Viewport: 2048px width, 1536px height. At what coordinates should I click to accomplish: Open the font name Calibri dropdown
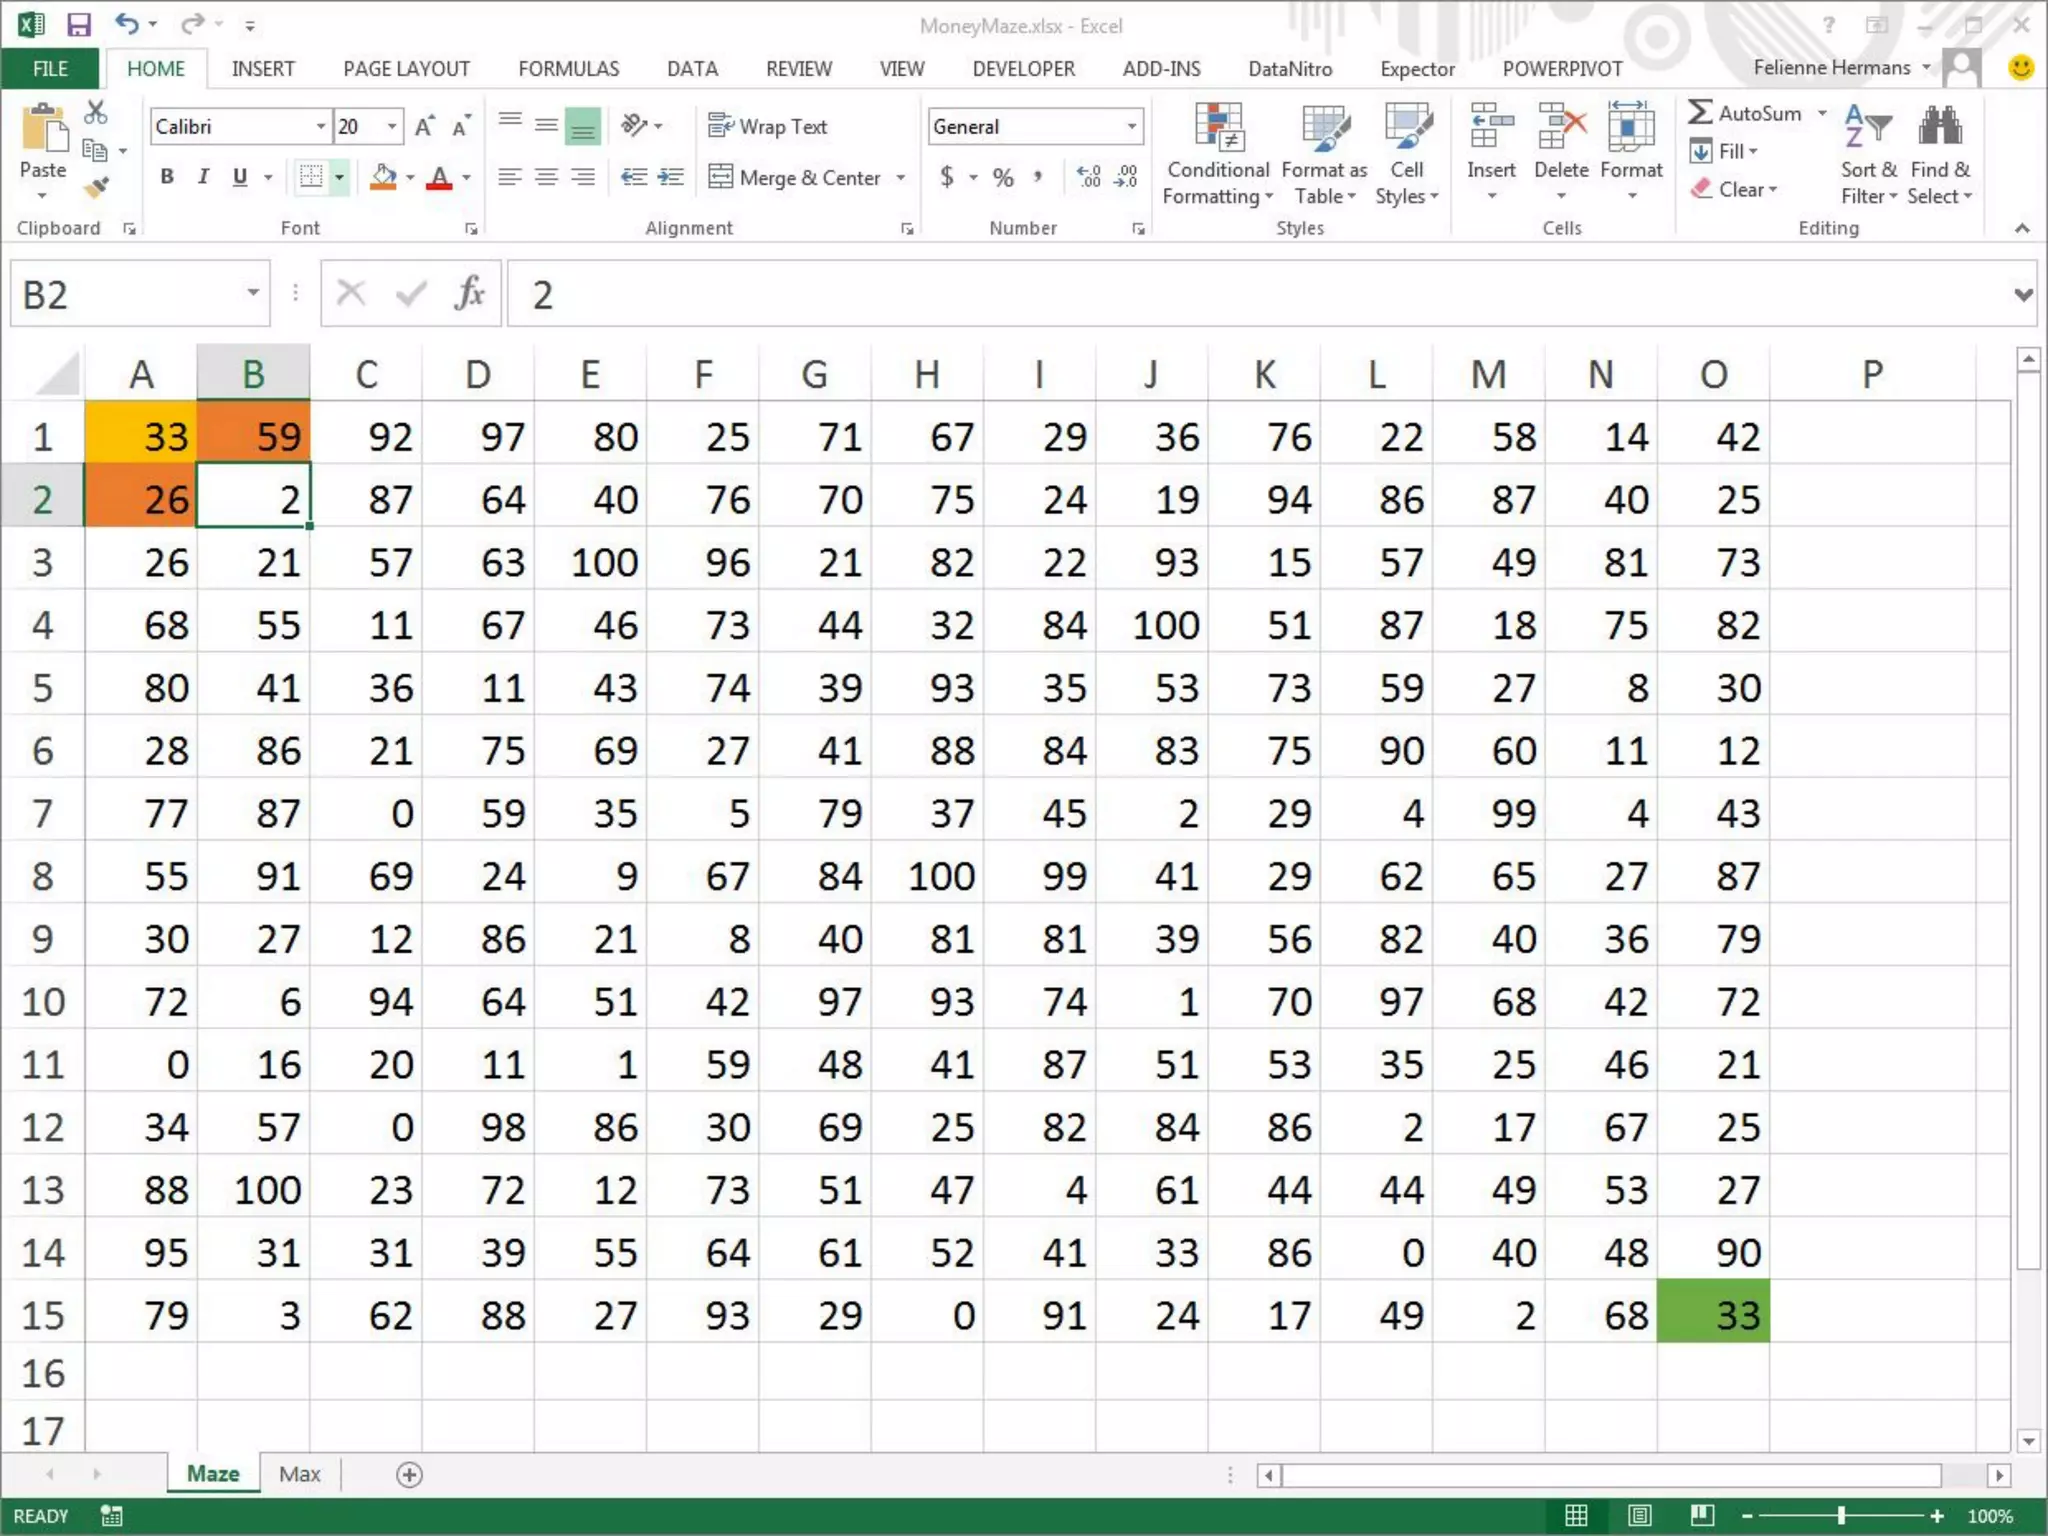(x=321, y=127)
